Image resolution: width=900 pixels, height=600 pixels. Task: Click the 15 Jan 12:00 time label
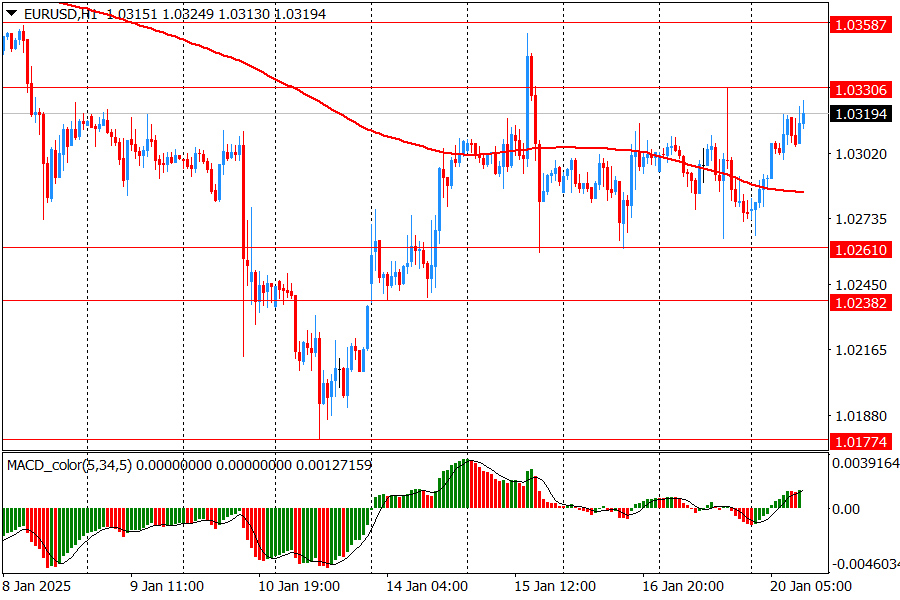555,586
